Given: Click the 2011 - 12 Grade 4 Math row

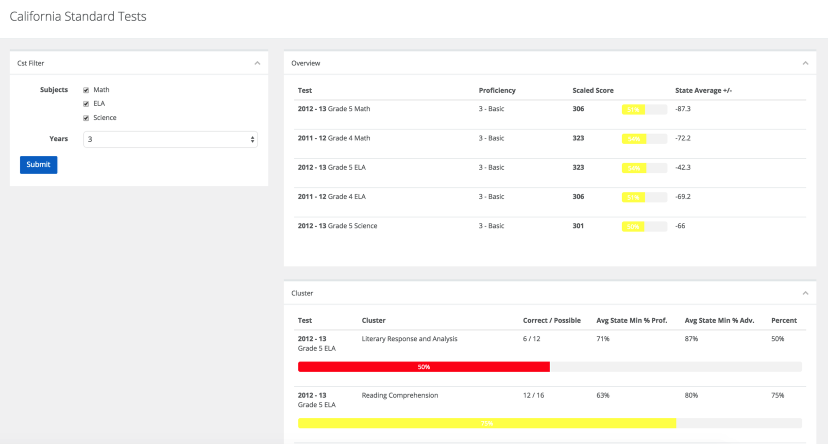Looking at the screenshot, I should click(x=550, y=144).
